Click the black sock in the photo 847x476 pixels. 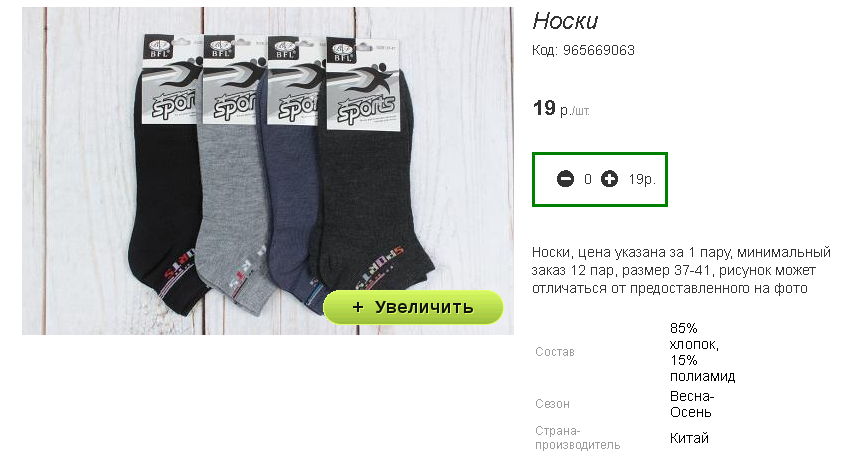(x=162, y=216)
